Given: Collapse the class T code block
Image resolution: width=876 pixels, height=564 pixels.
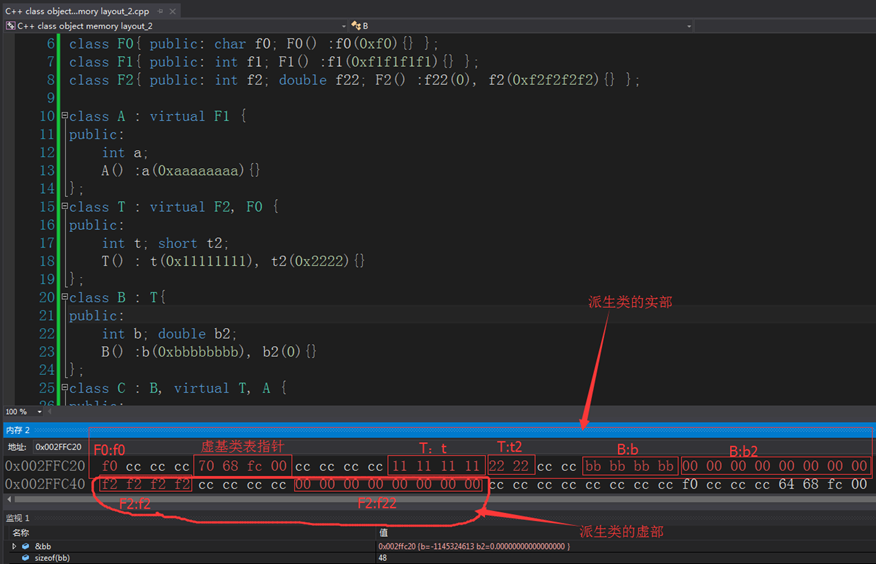Looking at the screenshot, I should (65, 207).
